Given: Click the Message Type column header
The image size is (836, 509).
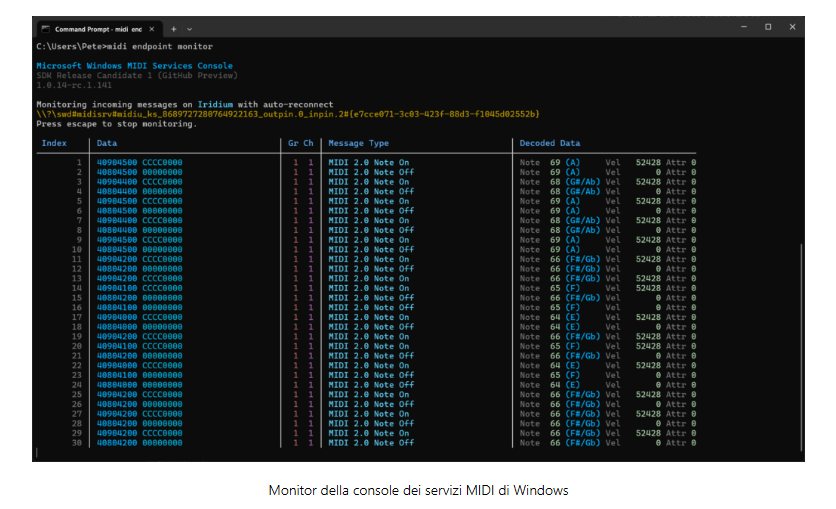Looking at the screenshot, I should (x=358, y=143).
